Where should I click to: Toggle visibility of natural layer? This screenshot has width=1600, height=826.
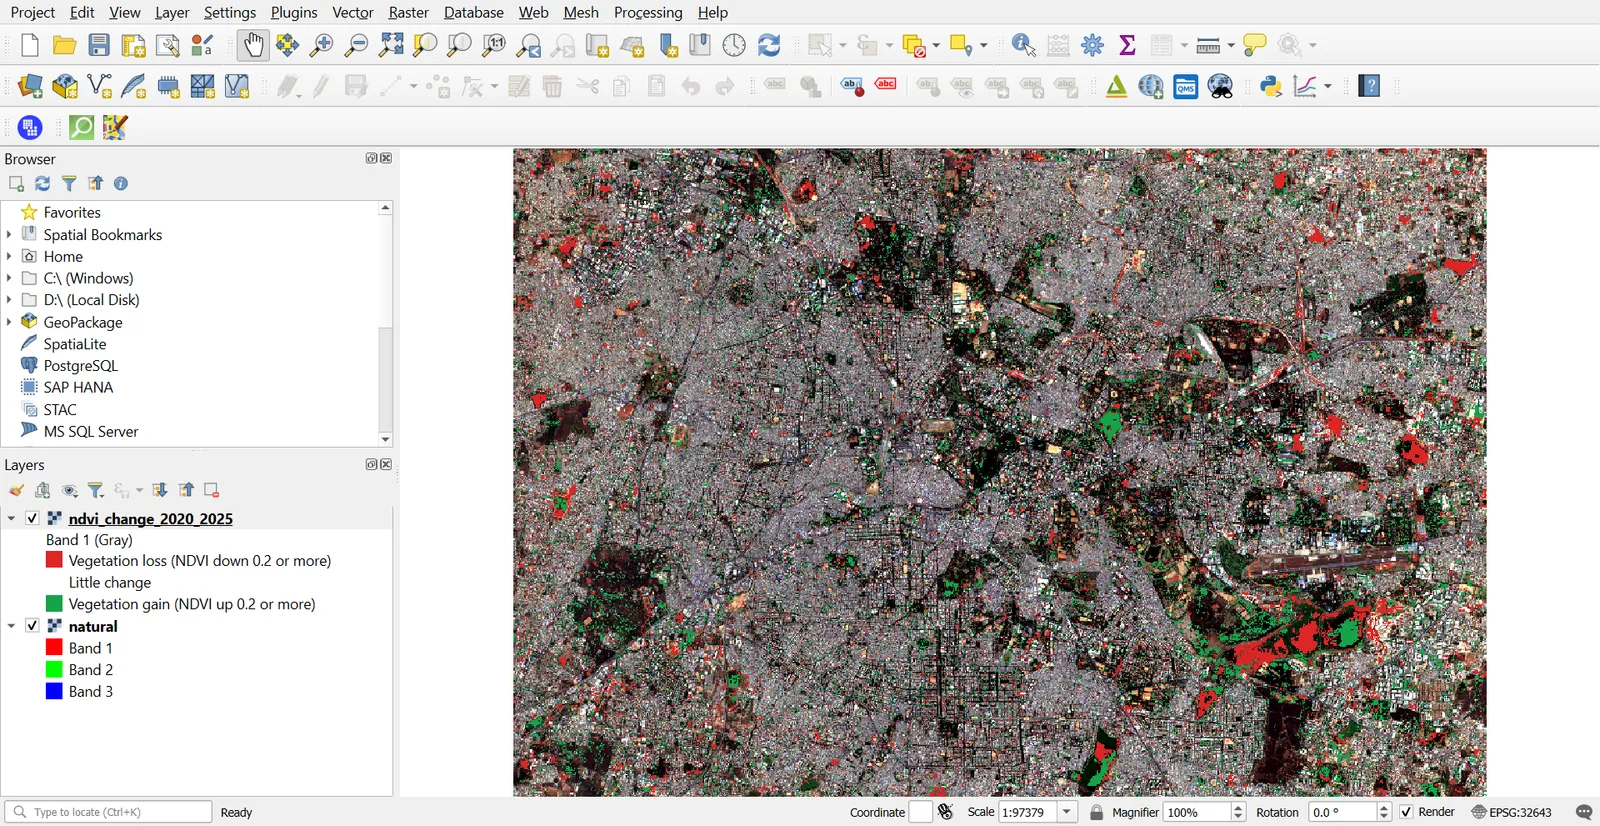[32, 626]
